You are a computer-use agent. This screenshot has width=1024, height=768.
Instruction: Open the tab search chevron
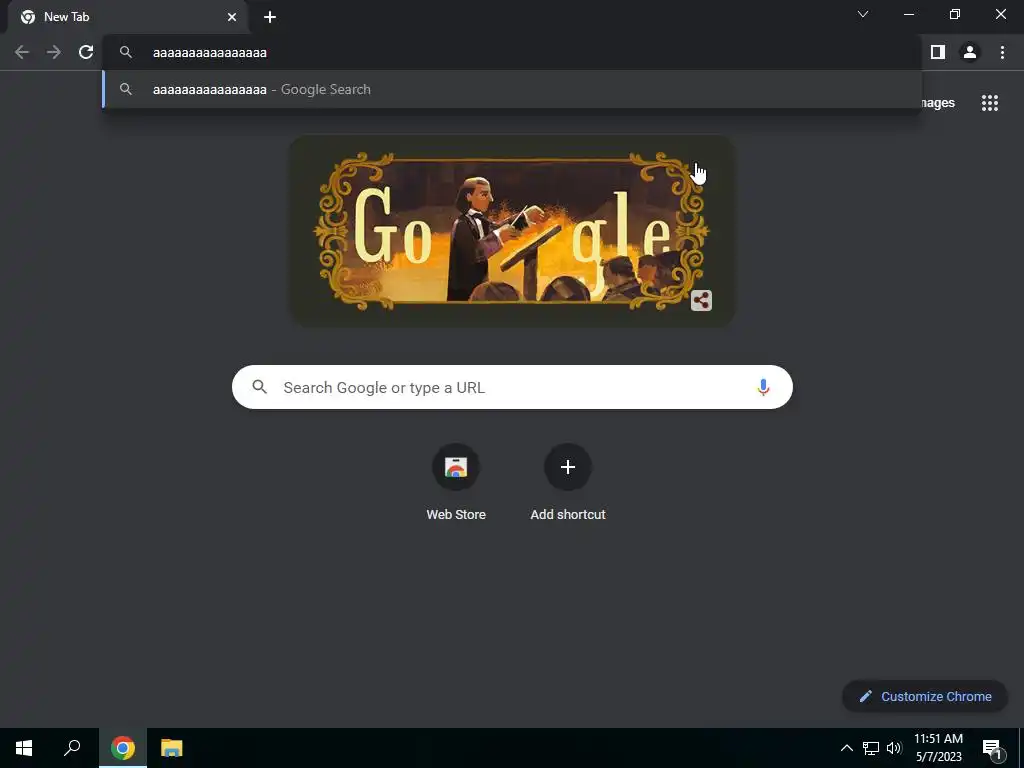[x=863, y=14]
